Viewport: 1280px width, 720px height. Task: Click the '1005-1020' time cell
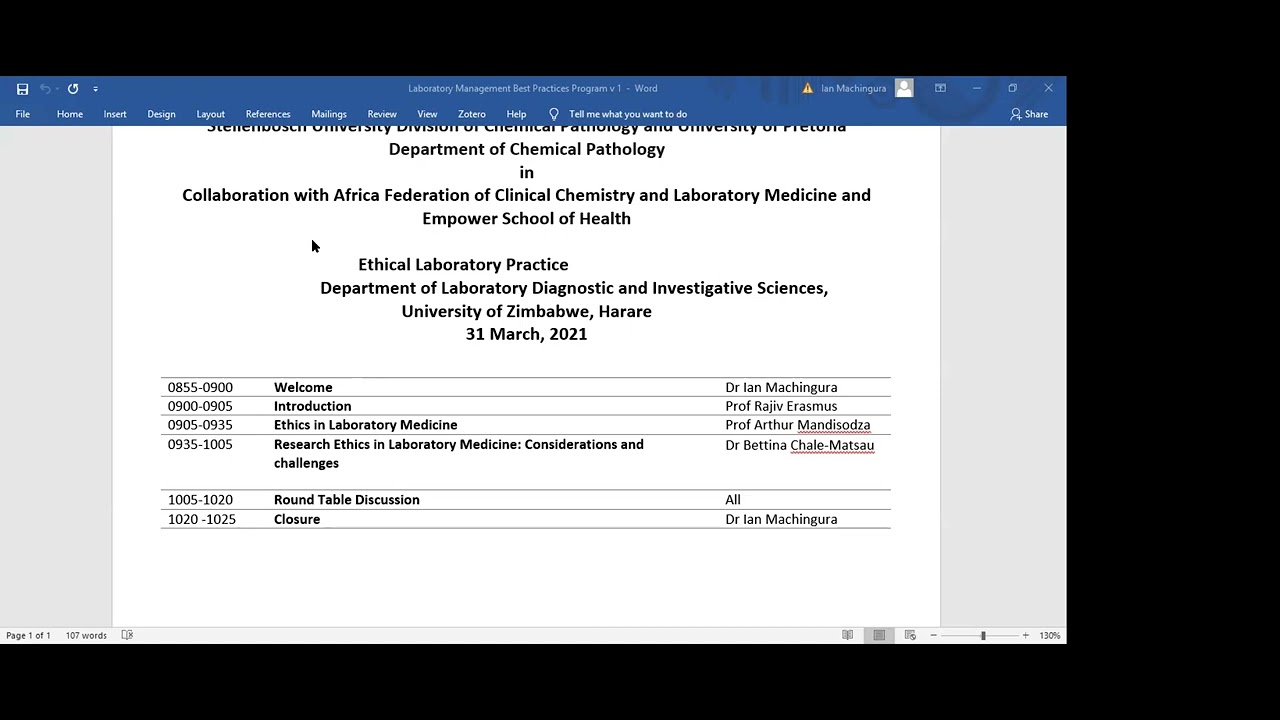pos(200,500)
